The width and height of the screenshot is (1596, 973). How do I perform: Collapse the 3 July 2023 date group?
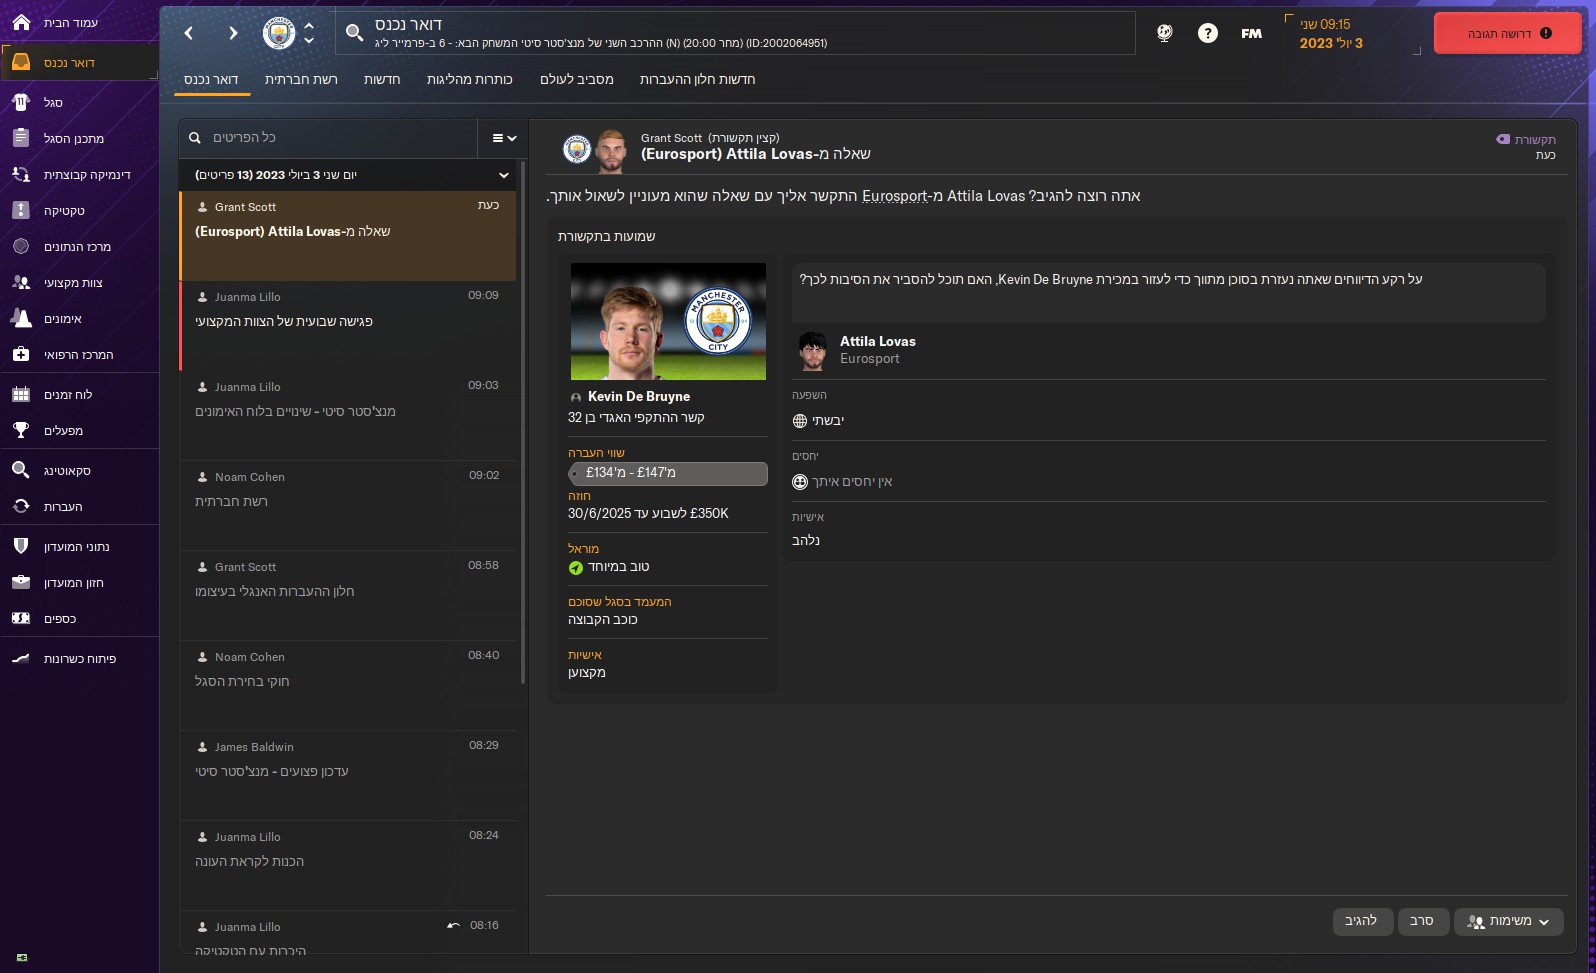point(503,175)
